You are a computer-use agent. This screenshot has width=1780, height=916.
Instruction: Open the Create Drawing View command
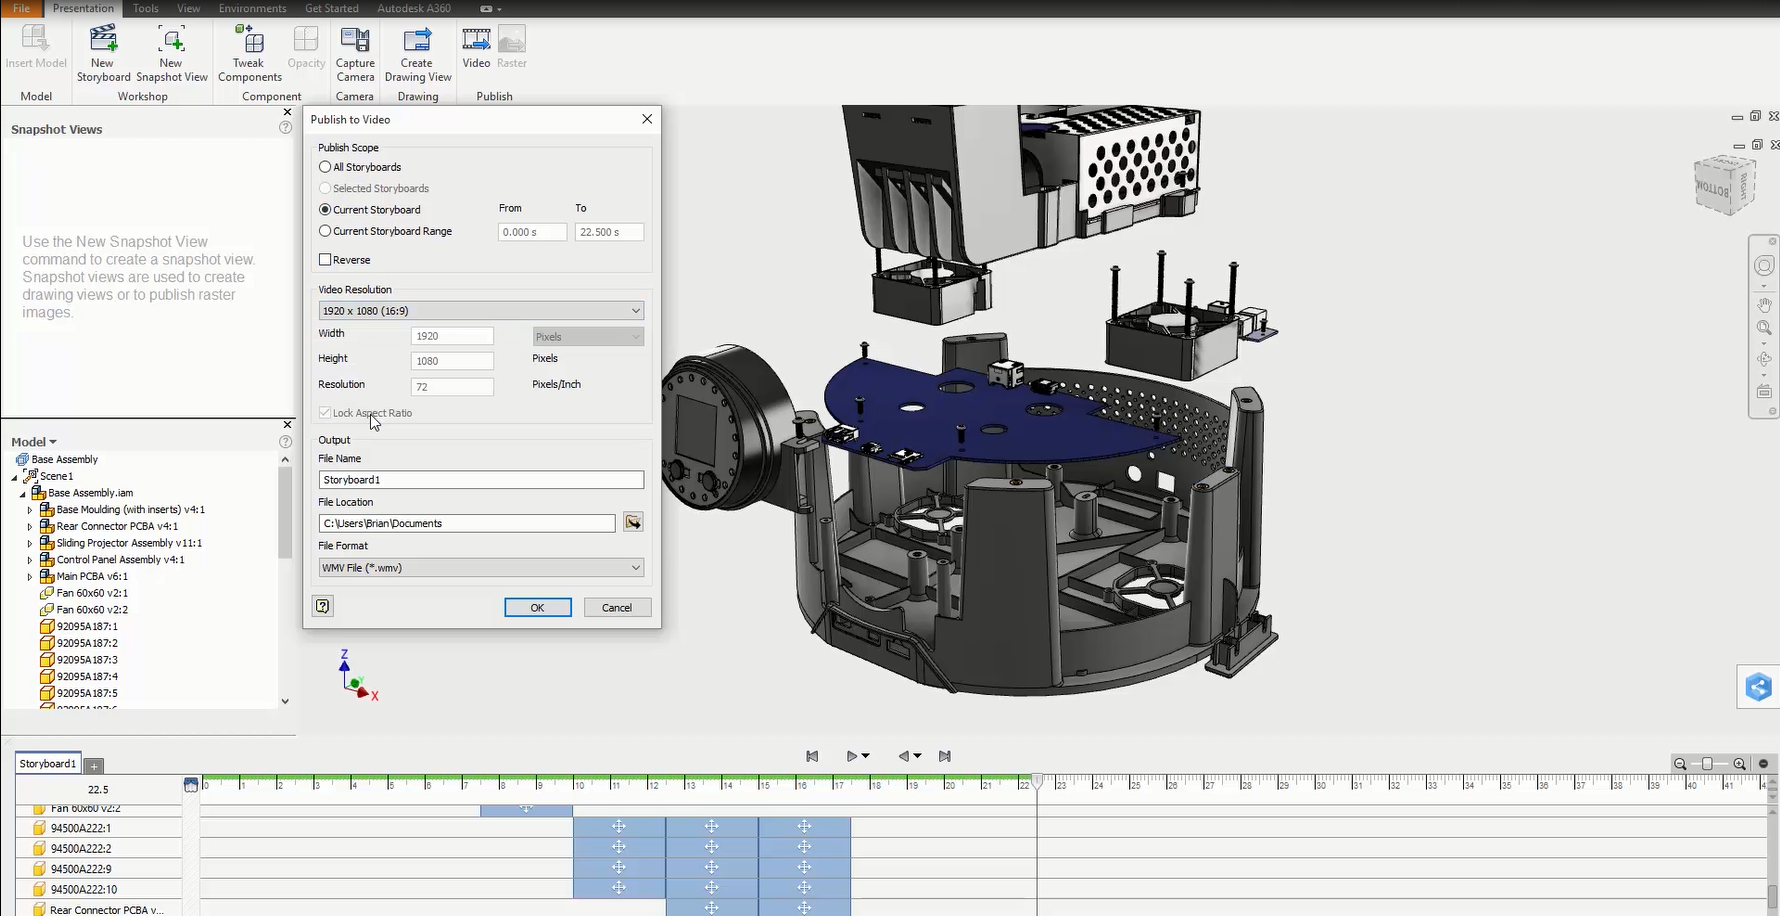pos(417,55)
